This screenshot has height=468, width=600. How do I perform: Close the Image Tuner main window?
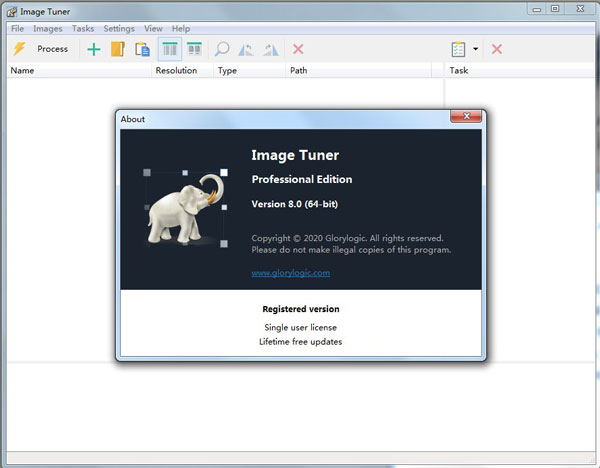[580, 9]
